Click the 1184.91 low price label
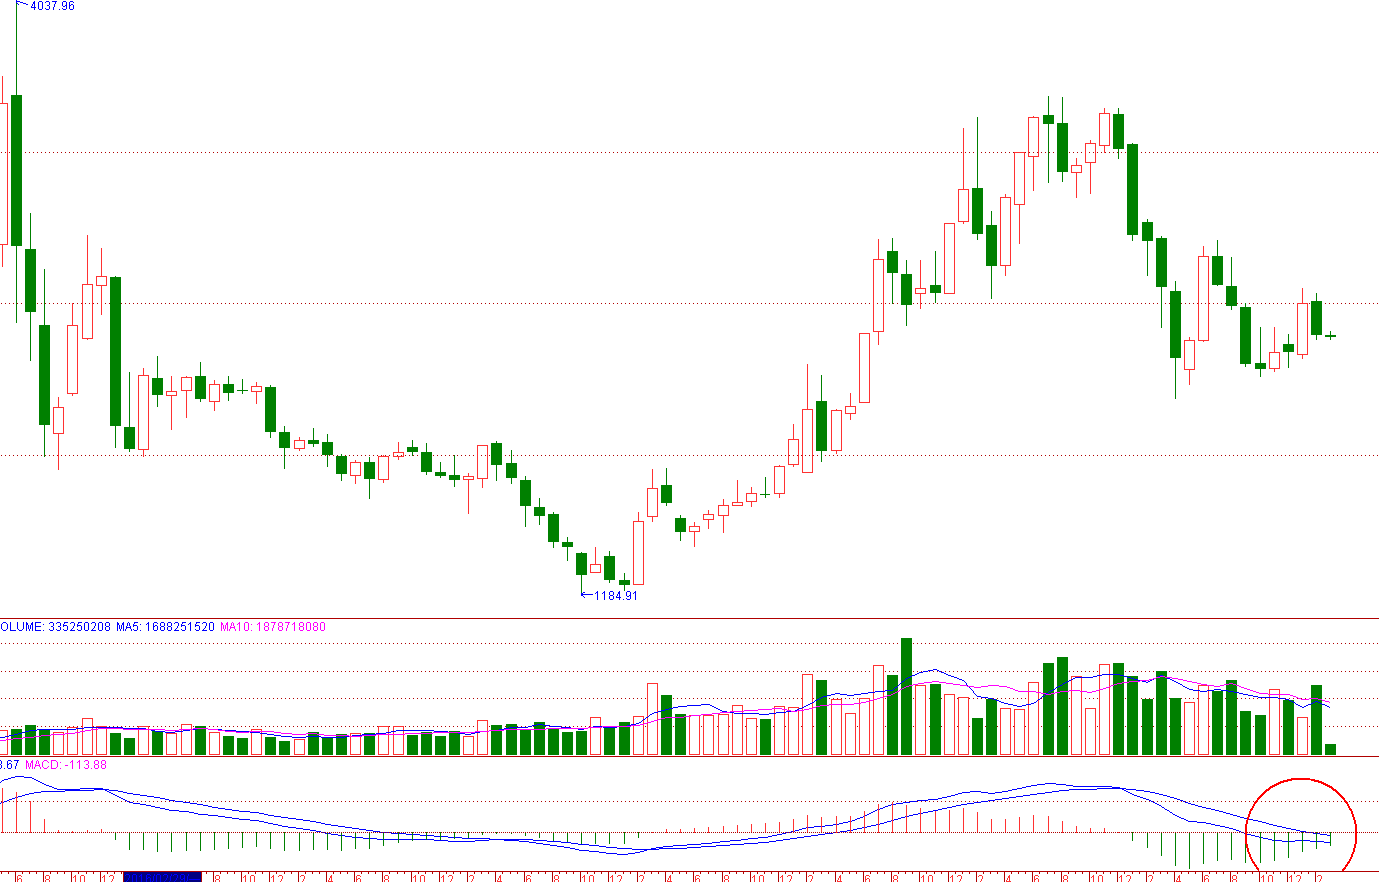Screen dimensions: 1379x882 616,595
